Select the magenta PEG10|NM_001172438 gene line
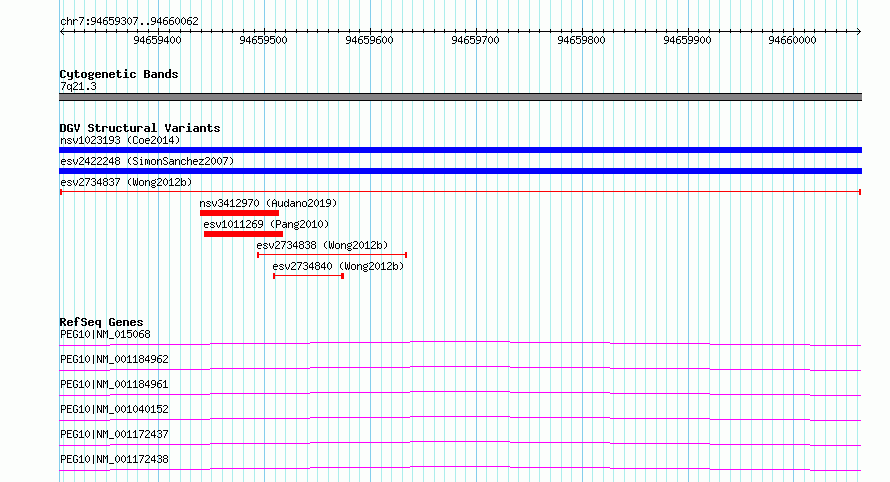 [x=460, y=468]
